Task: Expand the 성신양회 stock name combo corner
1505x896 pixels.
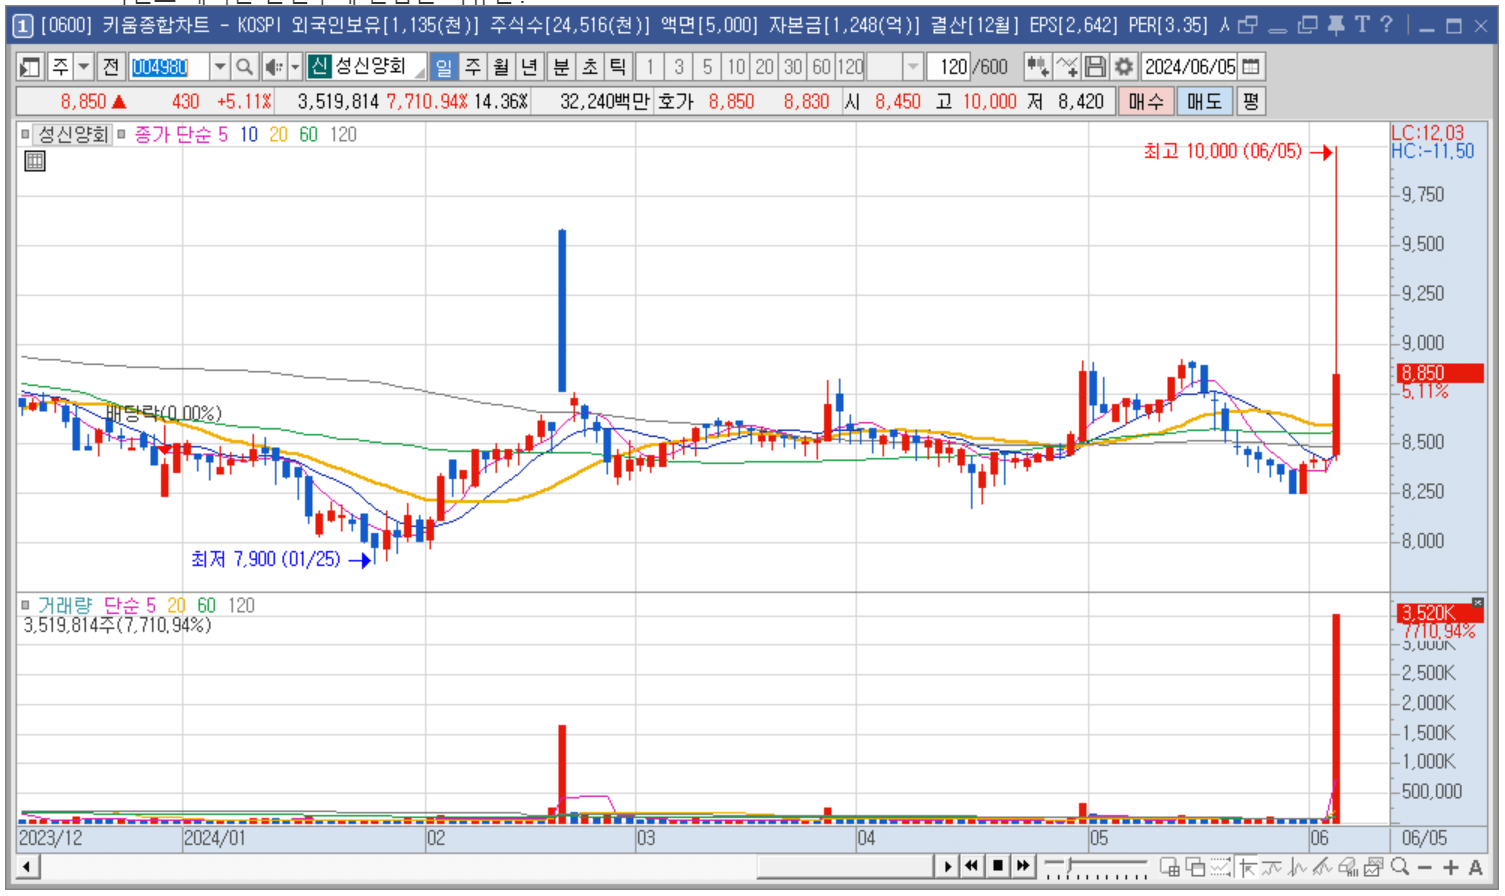Action: 419,73
